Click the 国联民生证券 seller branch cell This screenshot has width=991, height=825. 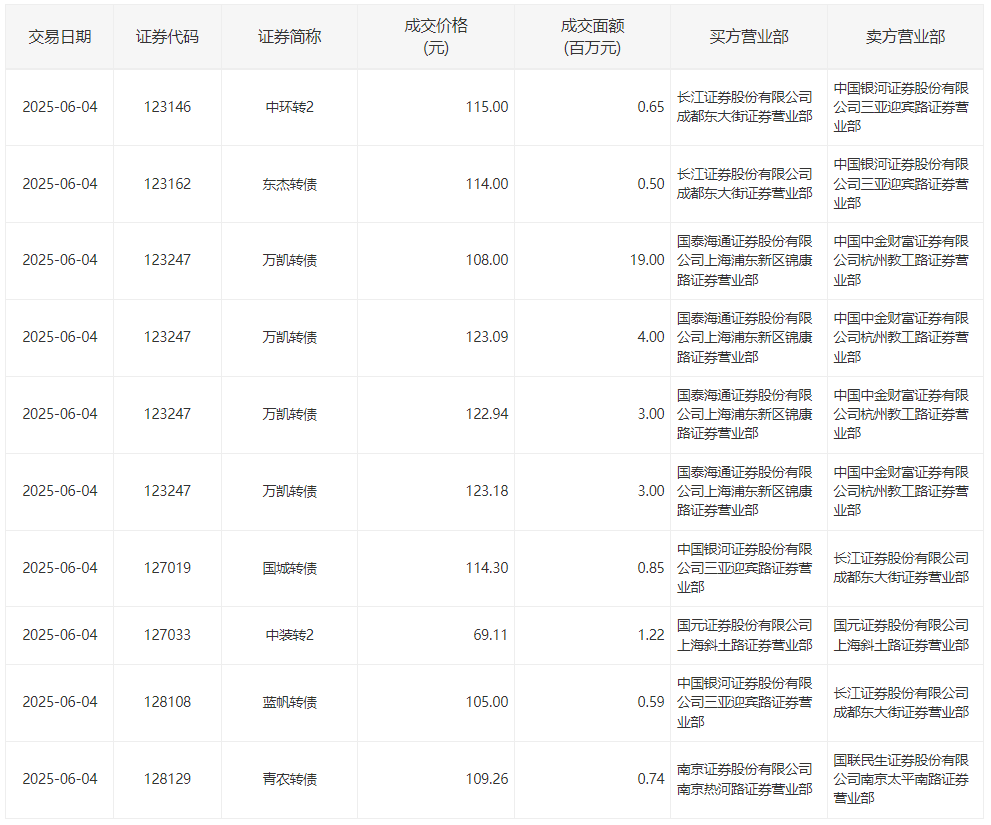click(901, 779)
